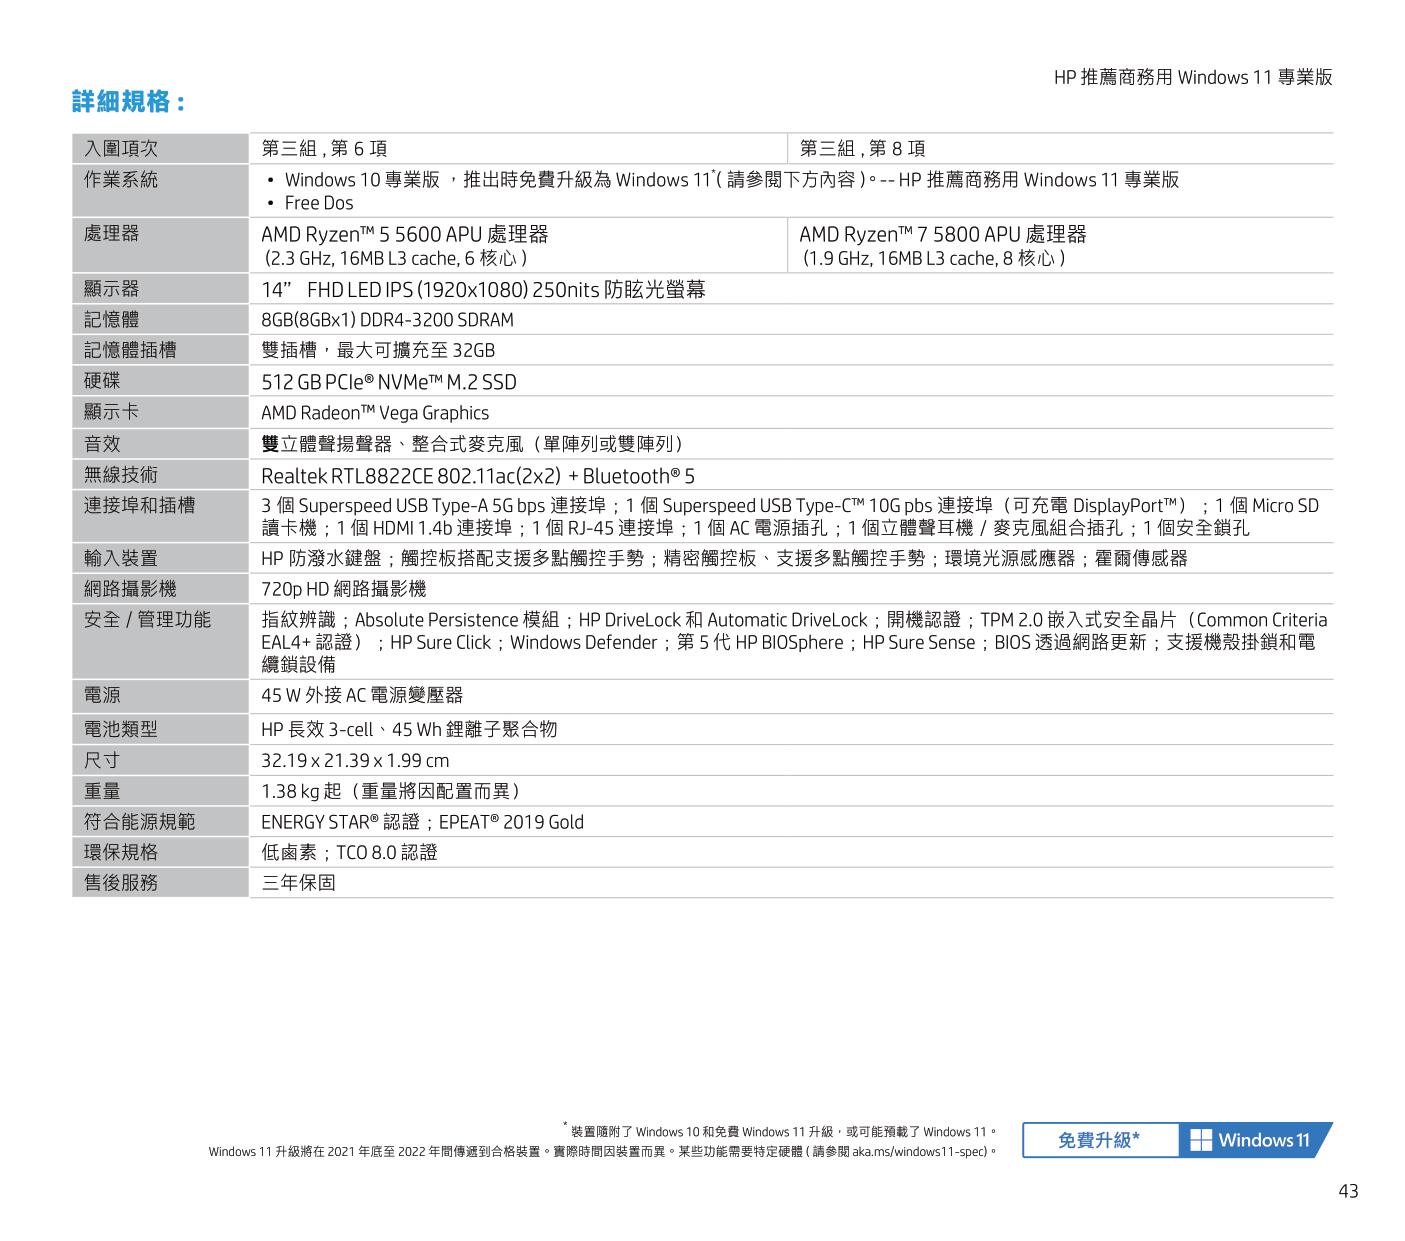
Task: Click the 3 個 Superspeed USB Type-A line
Action: 790,506
